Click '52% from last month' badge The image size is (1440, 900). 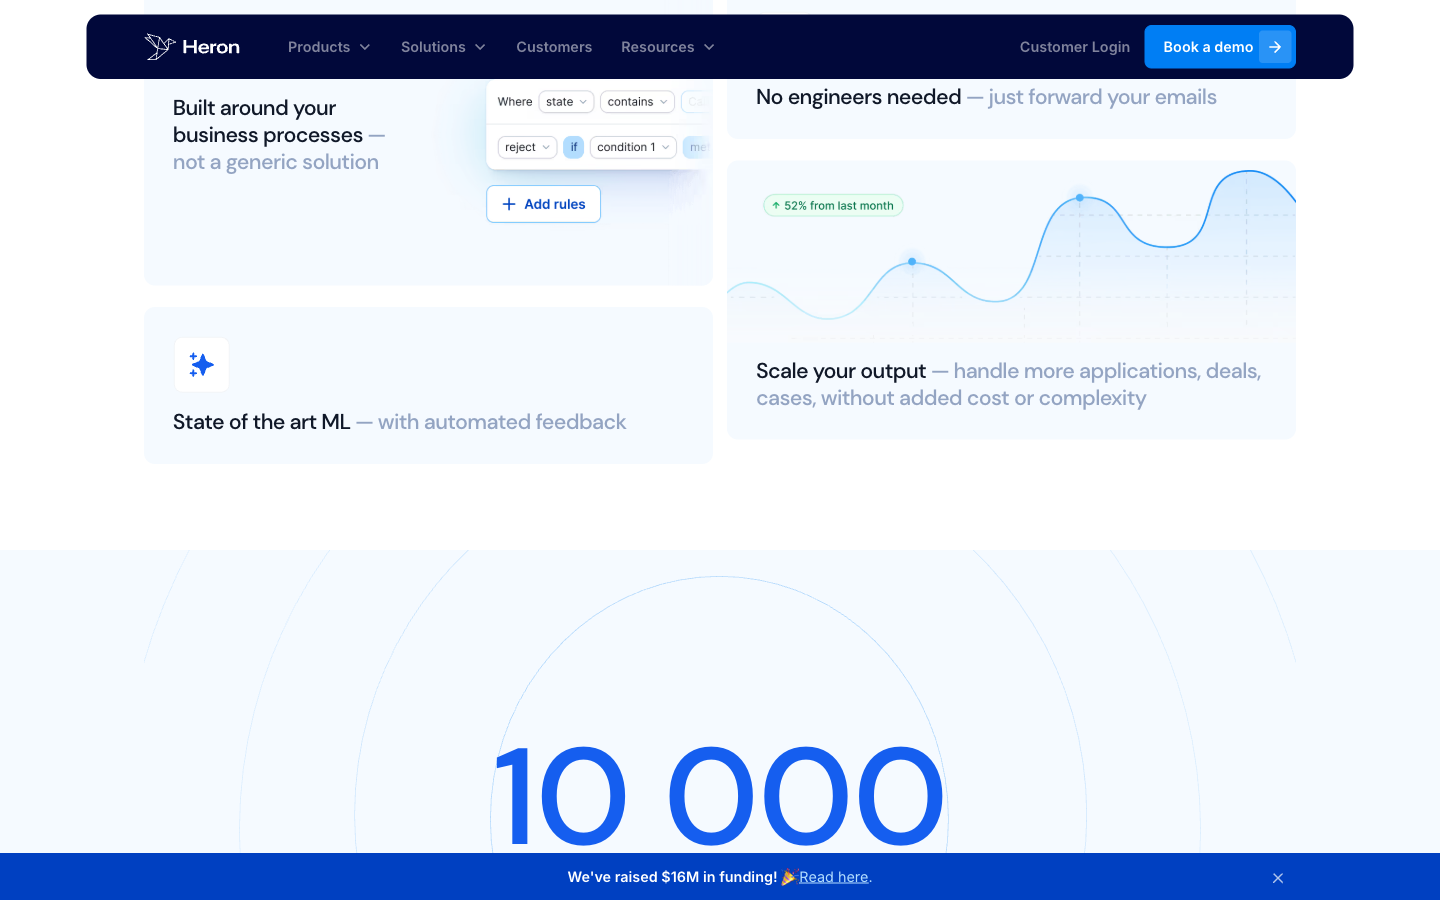pyautogui.click(x=833, y=205)
